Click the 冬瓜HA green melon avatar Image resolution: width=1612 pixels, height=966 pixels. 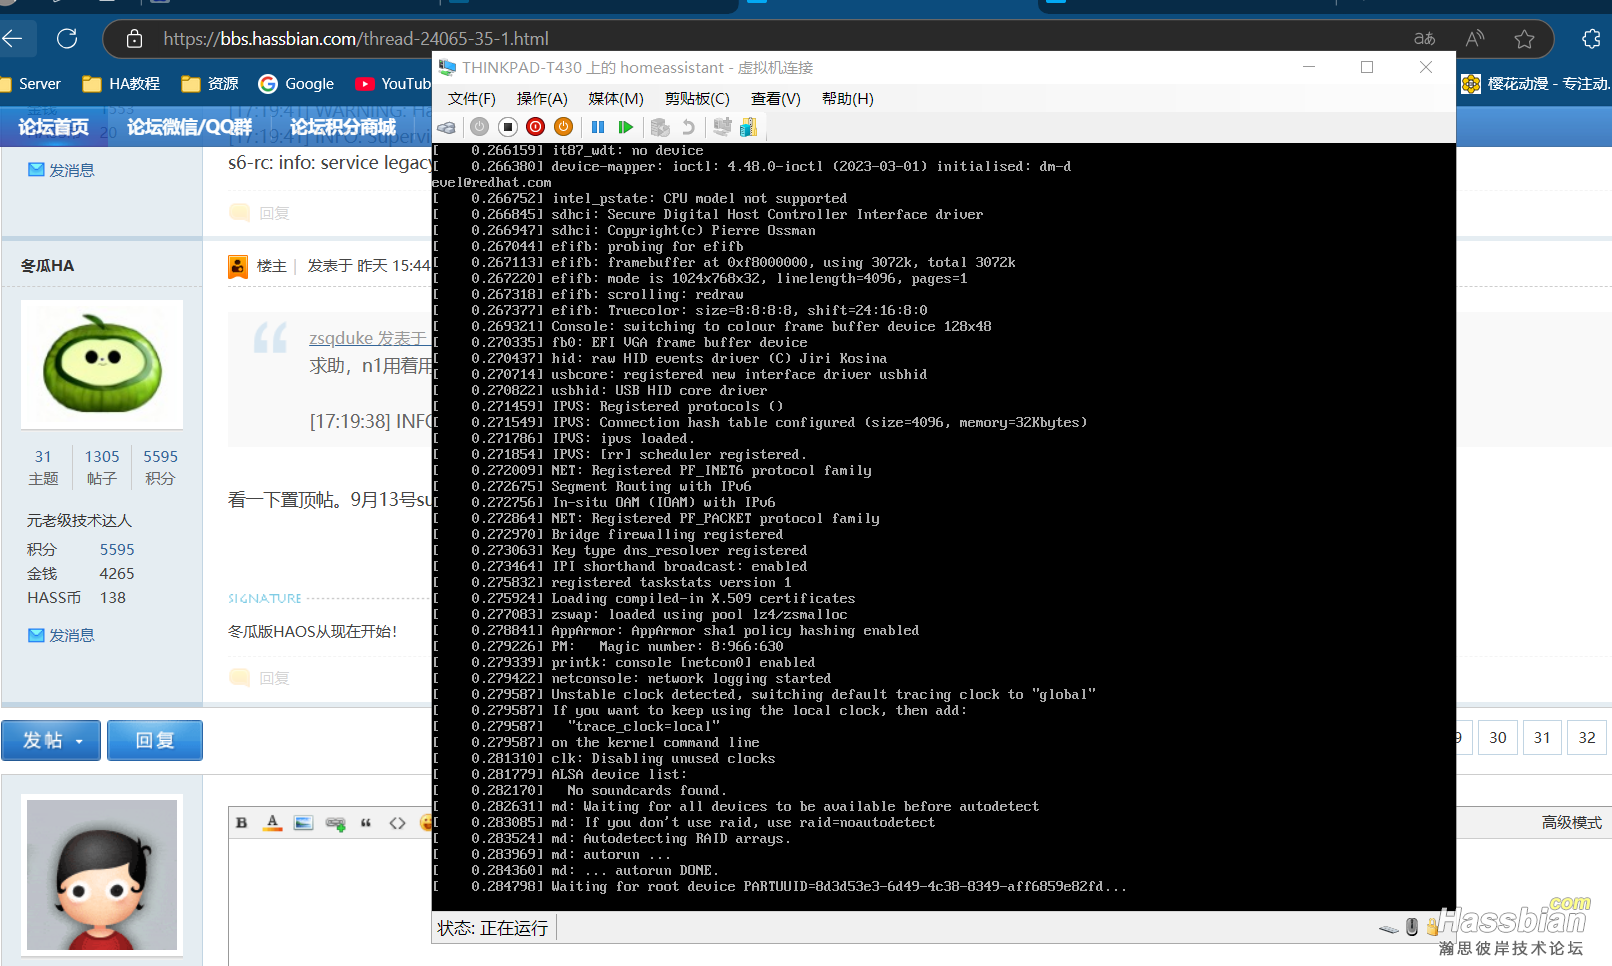tap(102, 365)
